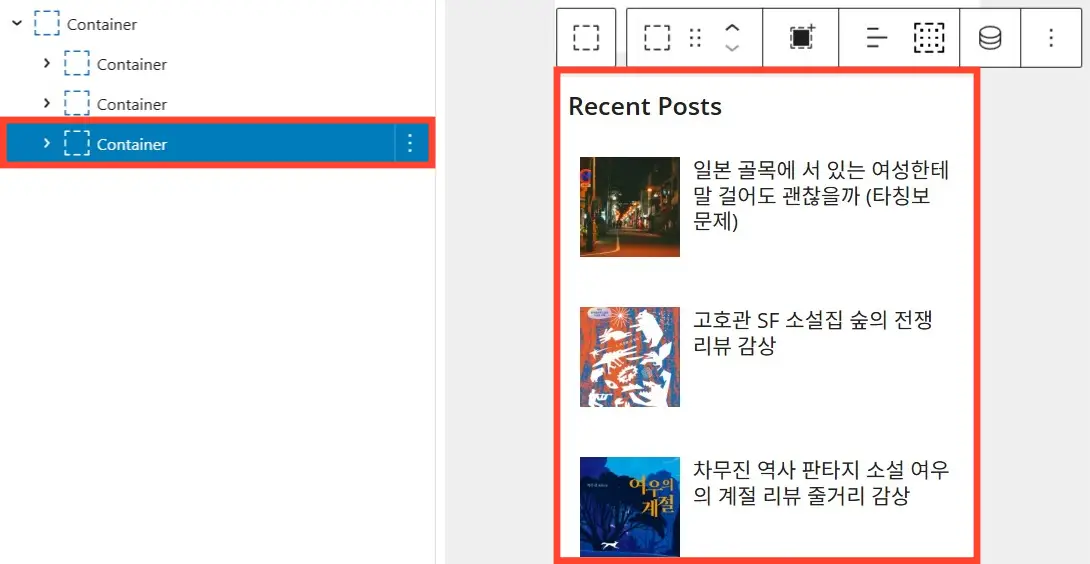1090x564 pixels.
Task: Expand the first nested Container item
Action: [x=47, y=63]
